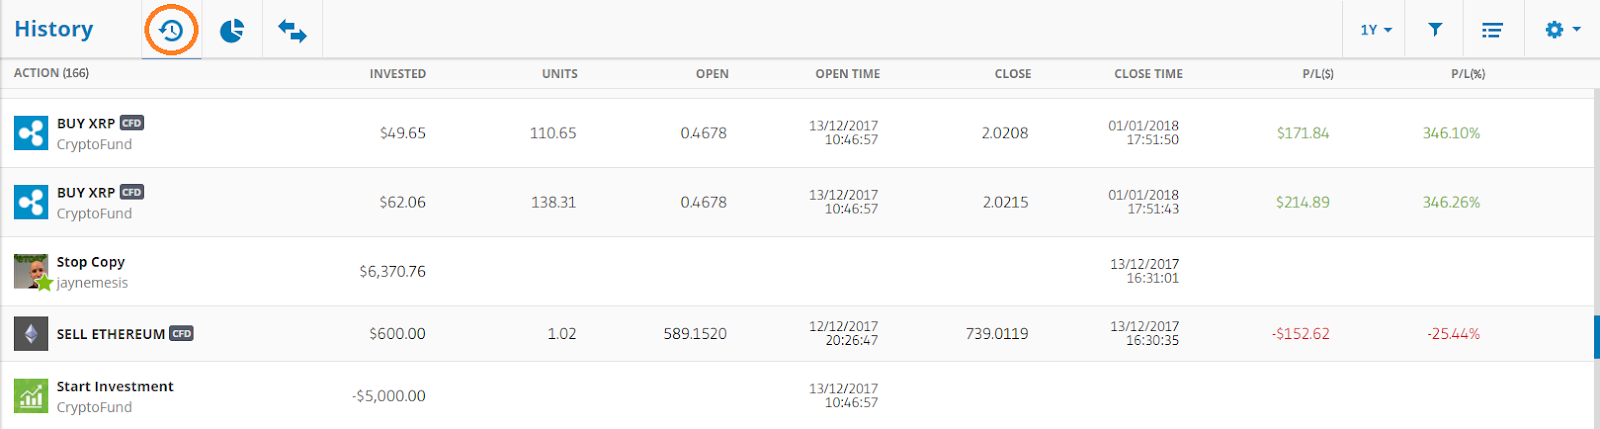The width and height of the screenshot is (1600, 429).
Task: Sort by the INVESTED column header
Action: [398, 74]
